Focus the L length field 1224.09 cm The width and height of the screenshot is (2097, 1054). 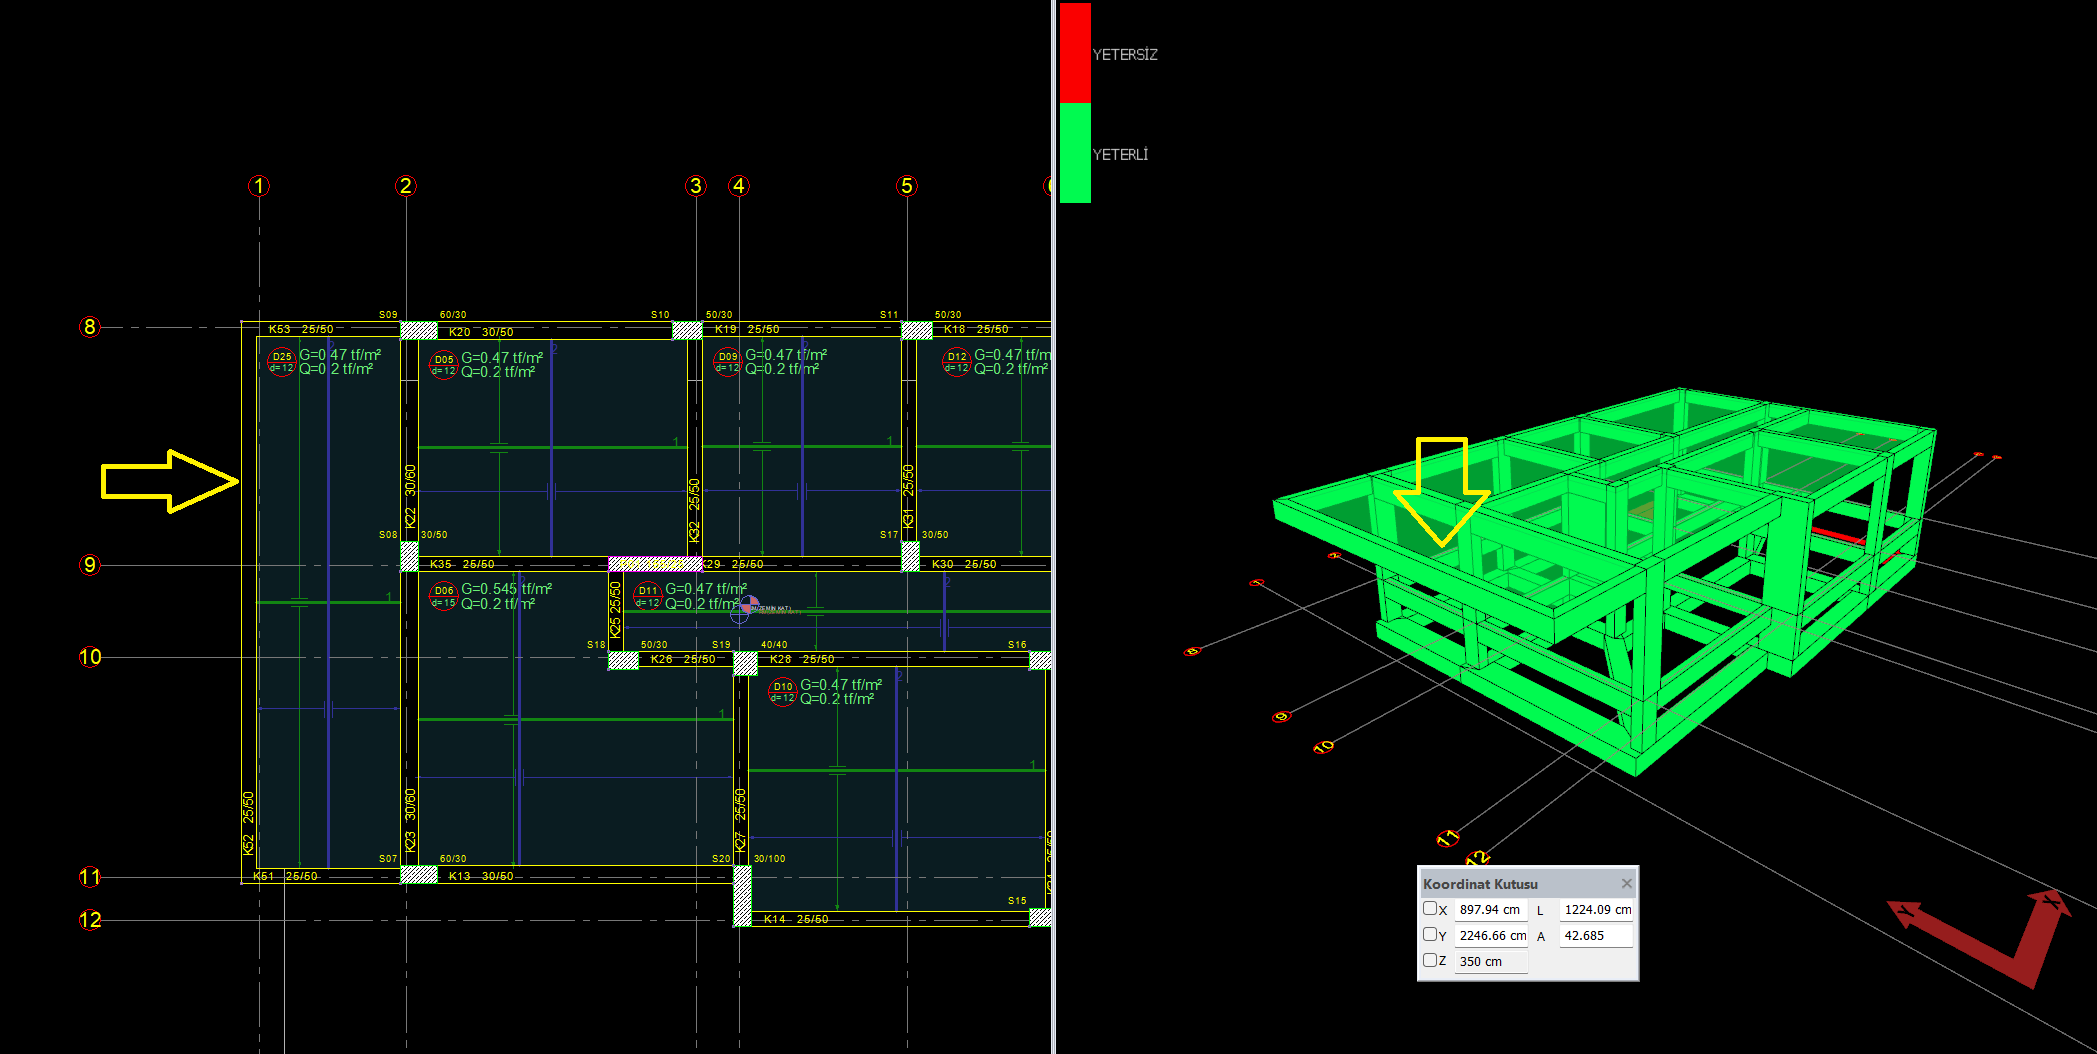coord(1596,910)
